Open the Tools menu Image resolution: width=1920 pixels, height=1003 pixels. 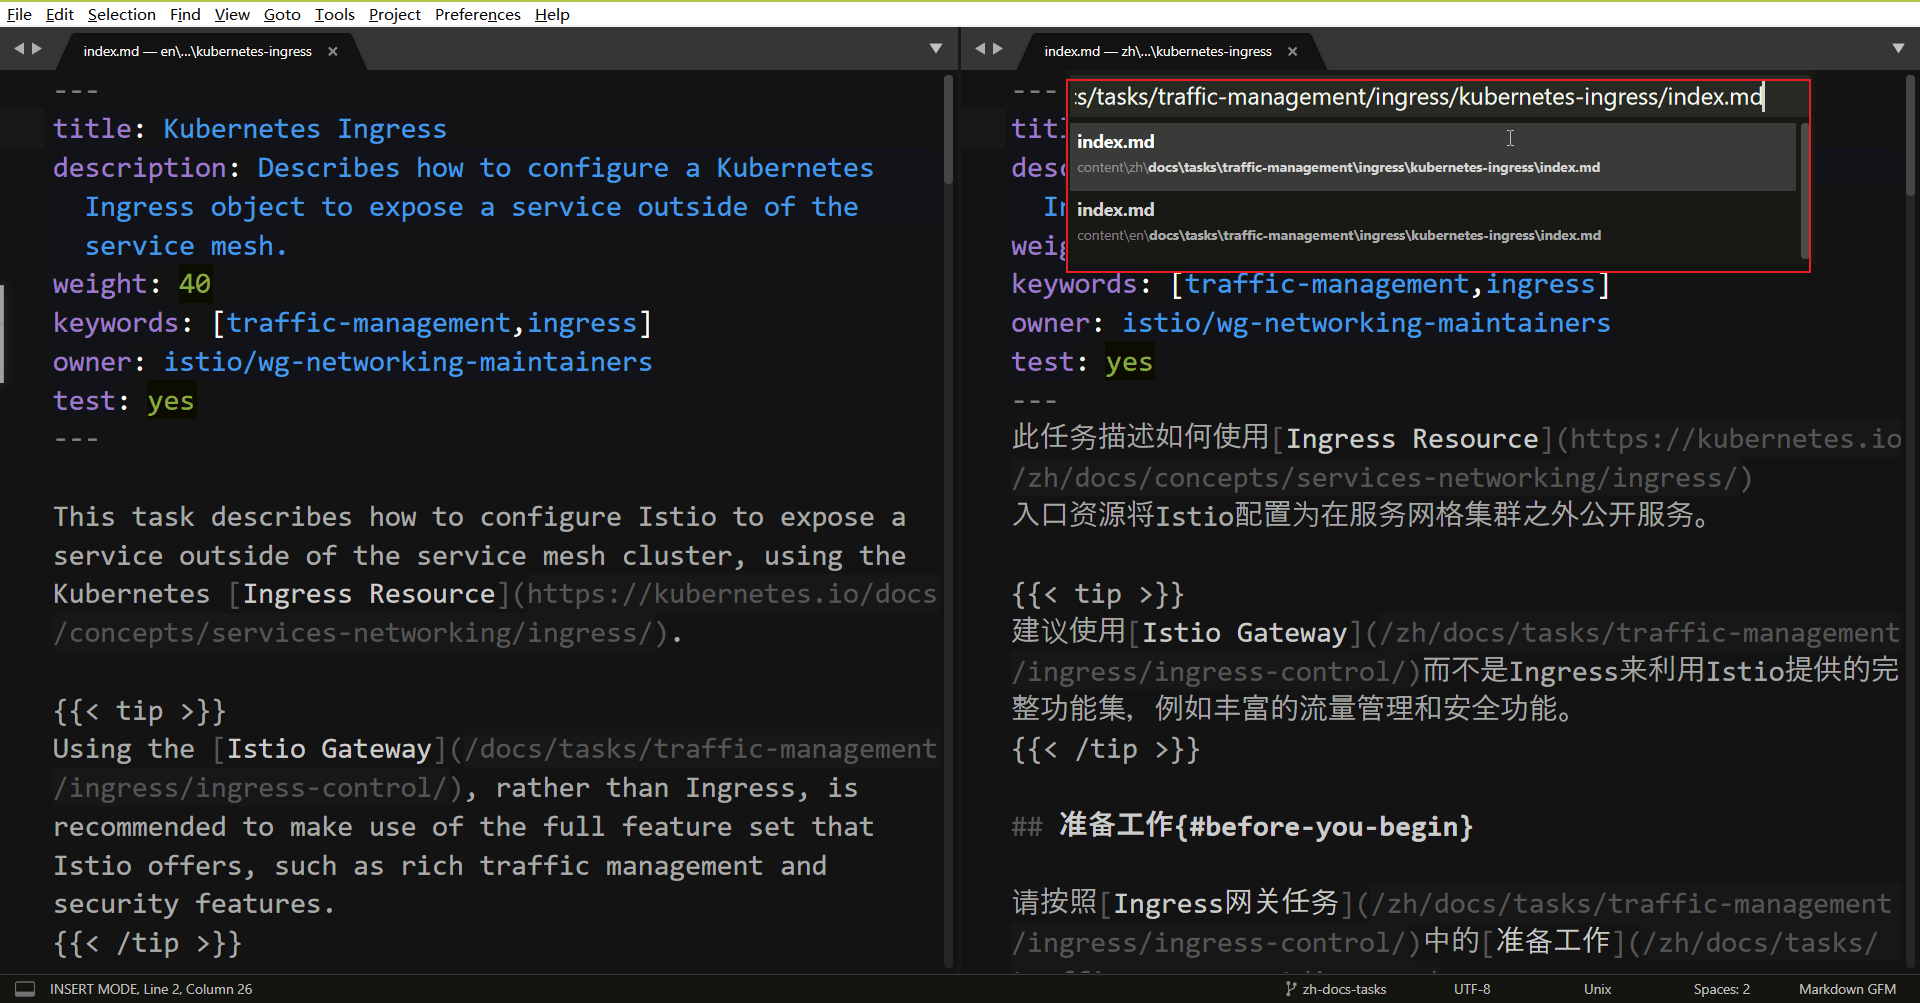pyautogui.click(x=335, y=14)
